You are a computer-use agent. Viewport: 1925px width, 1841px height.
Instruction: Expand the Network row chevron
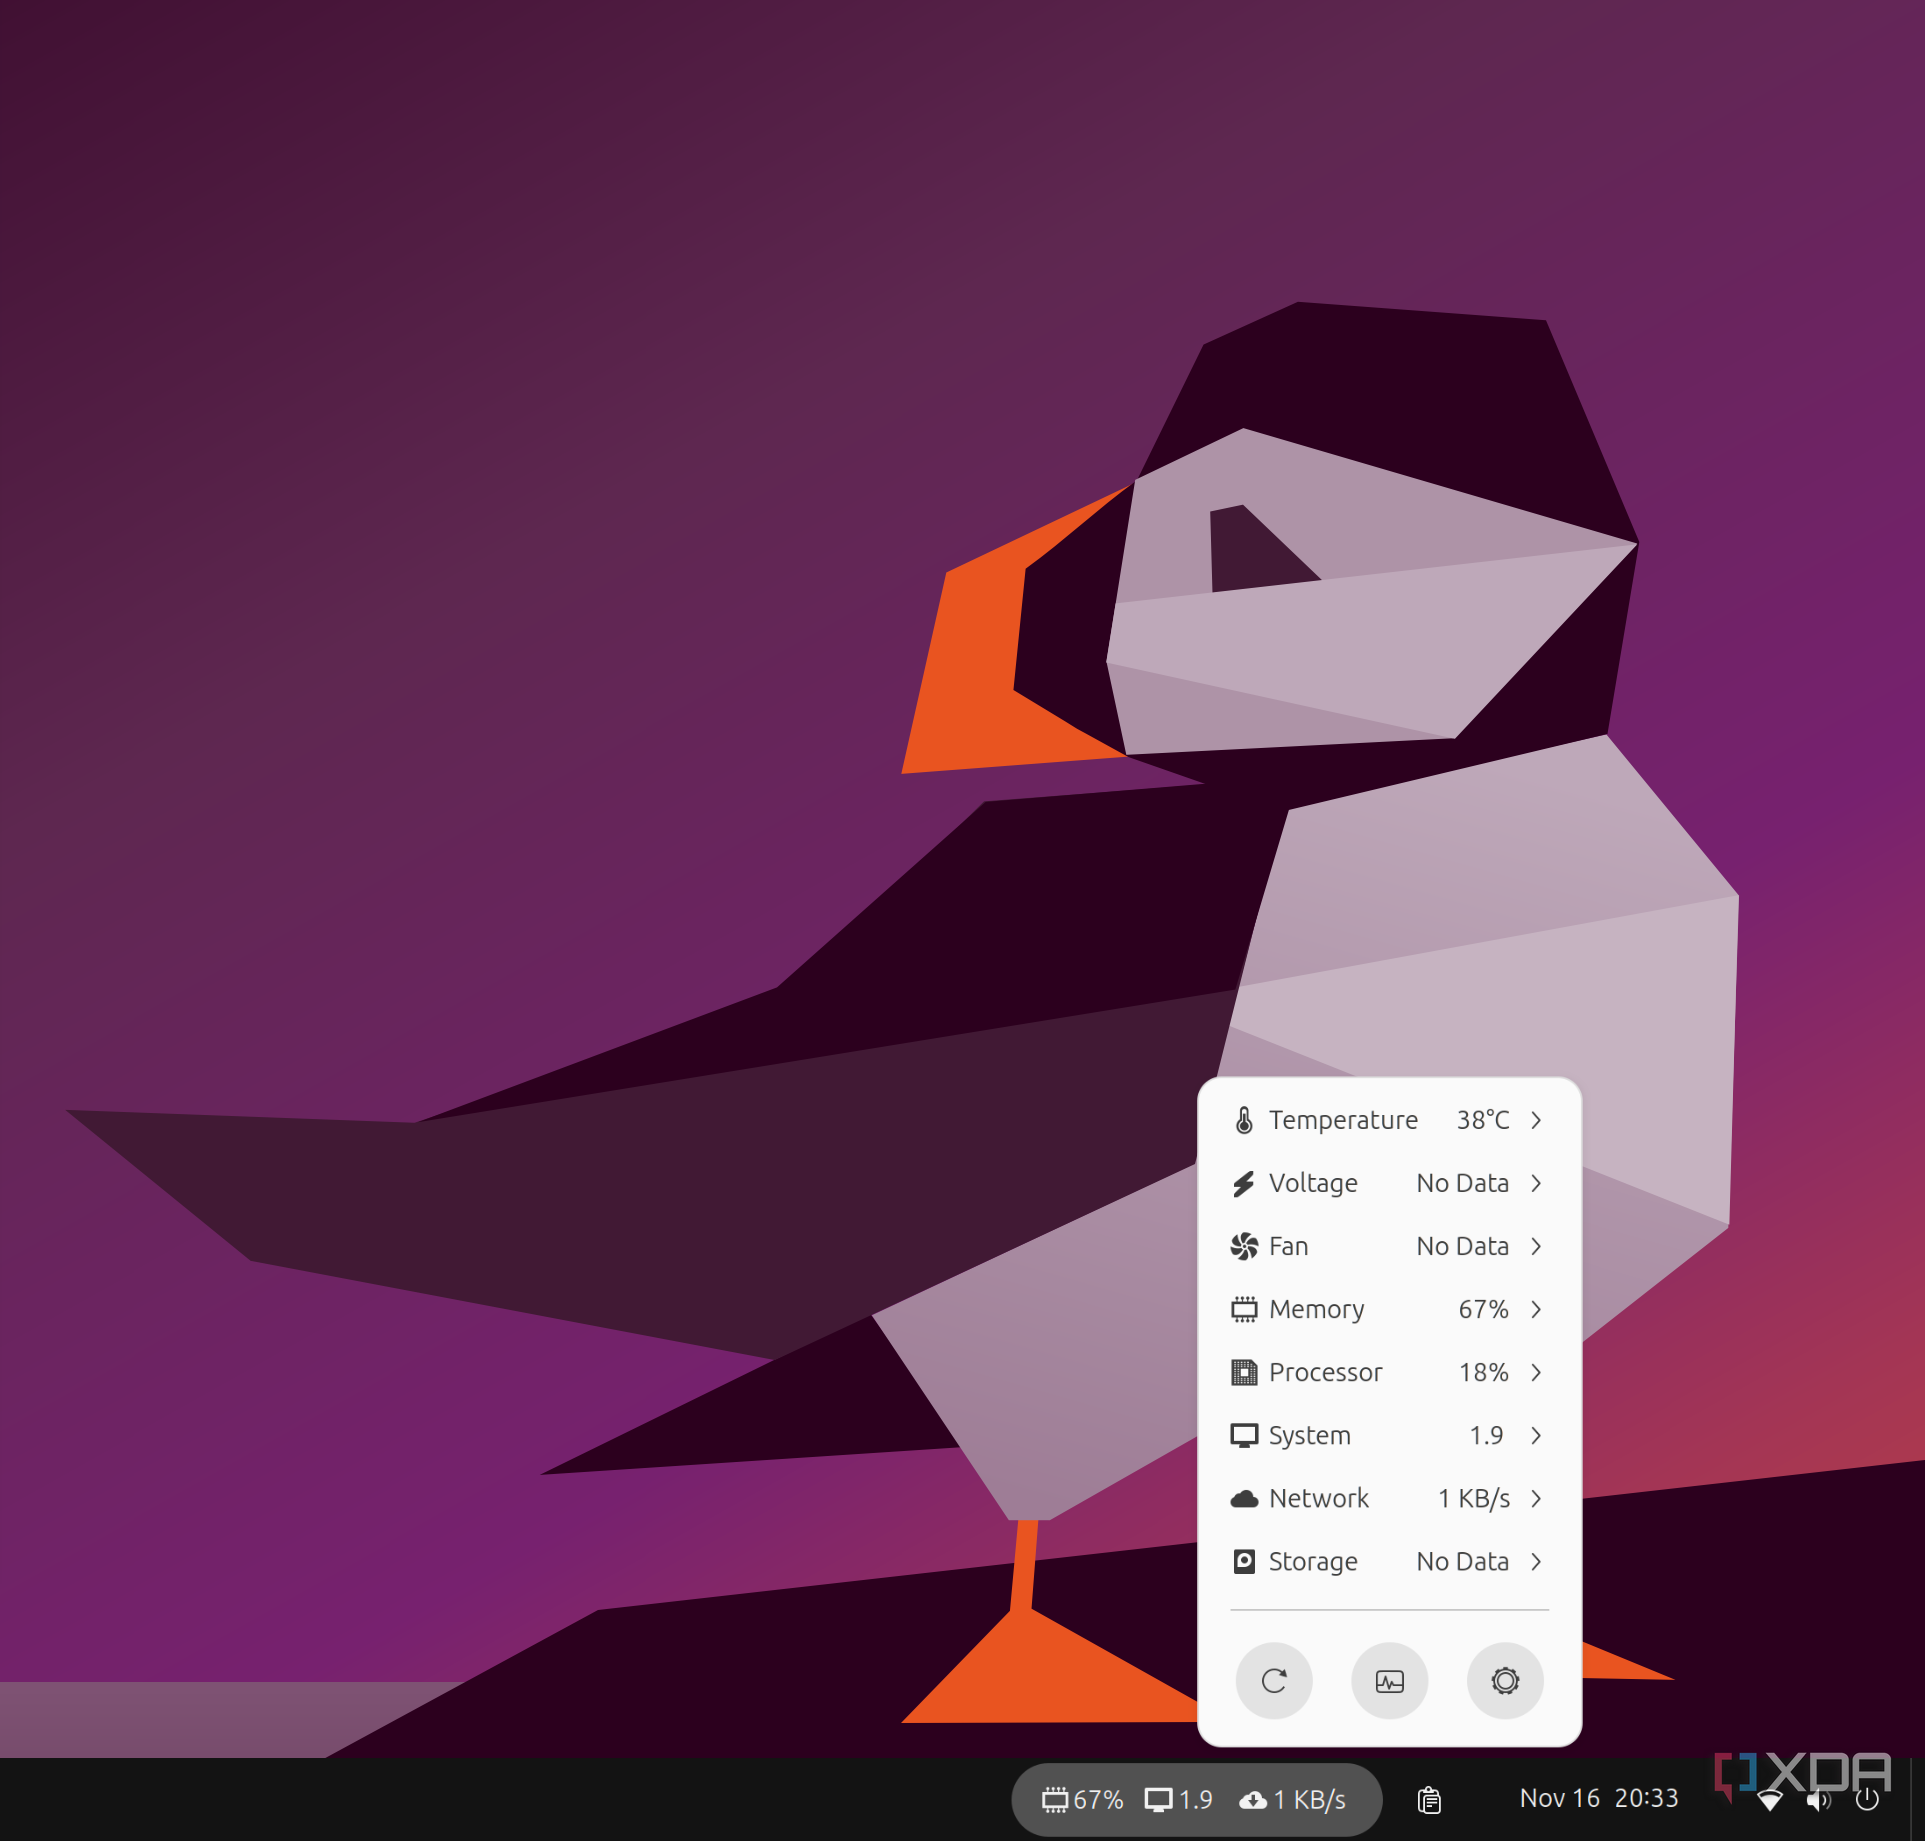(x=1536, y=1498)
